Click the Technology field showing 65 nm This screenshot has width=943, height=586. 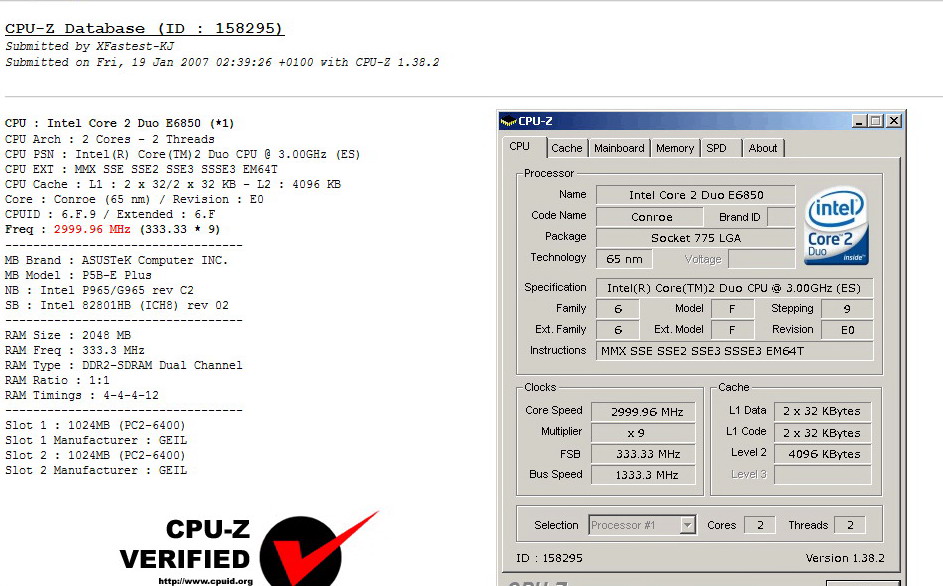tap(624, 259)
